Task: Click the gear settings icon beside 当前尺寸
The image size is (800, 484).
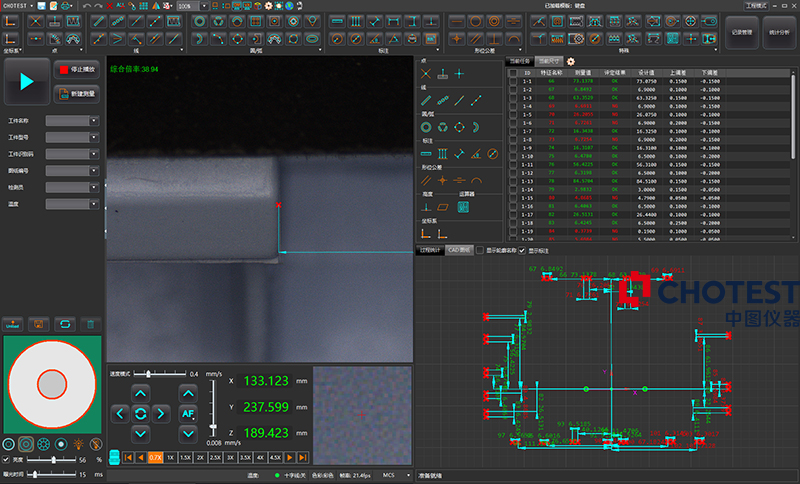Action: [x=570, y=62]
